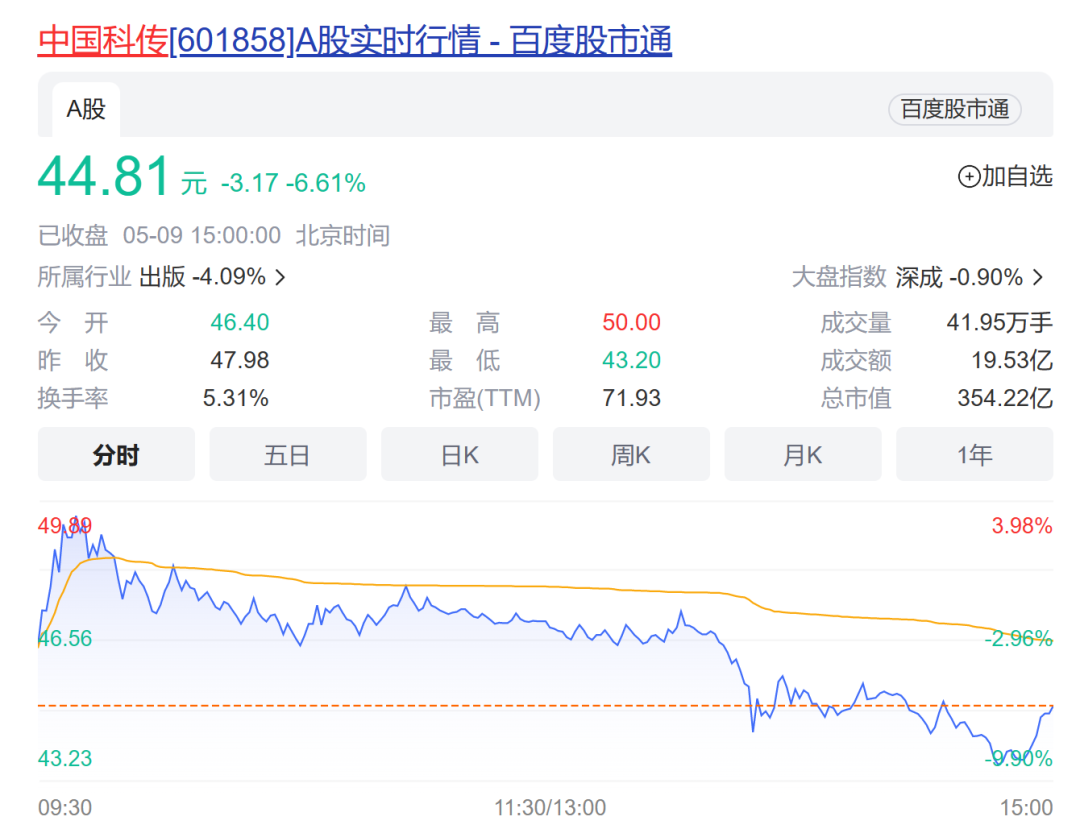Screen dimensions: 1080x829
Task: Click the 今开 value 46.40
Action: click(x=240, y=322)
